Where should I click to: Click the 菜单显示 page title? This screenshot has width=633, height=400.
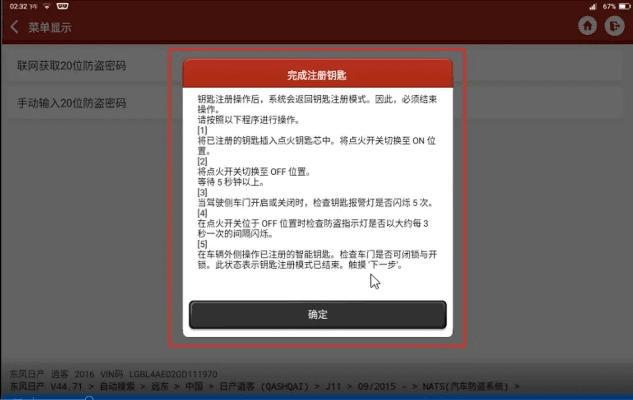click(50, 27)
